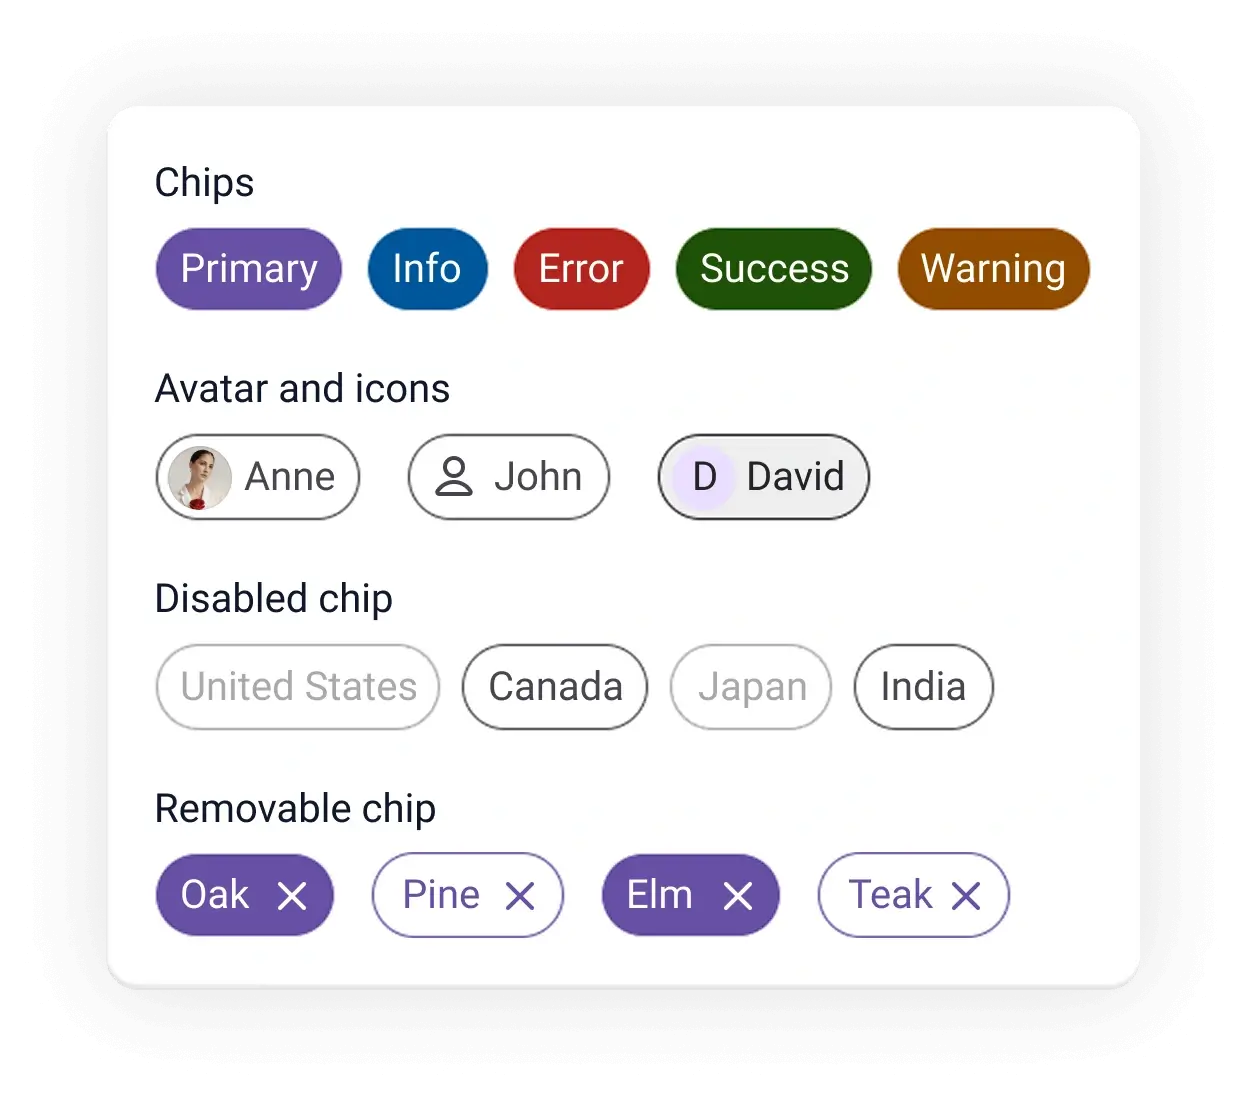This screenshot has width=1245, height=1095.
Task: Select the Canada chip
Action: point(555,687)
